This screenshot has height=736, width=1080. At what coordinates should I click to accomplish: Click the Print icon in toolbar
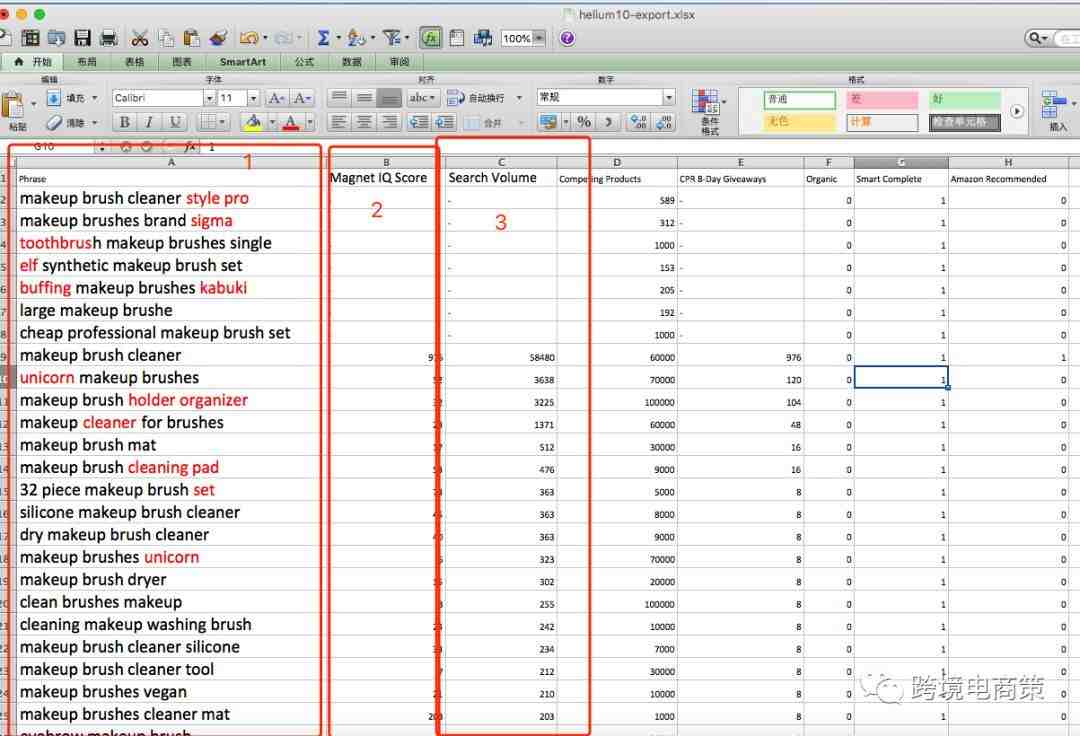point(109,38)
